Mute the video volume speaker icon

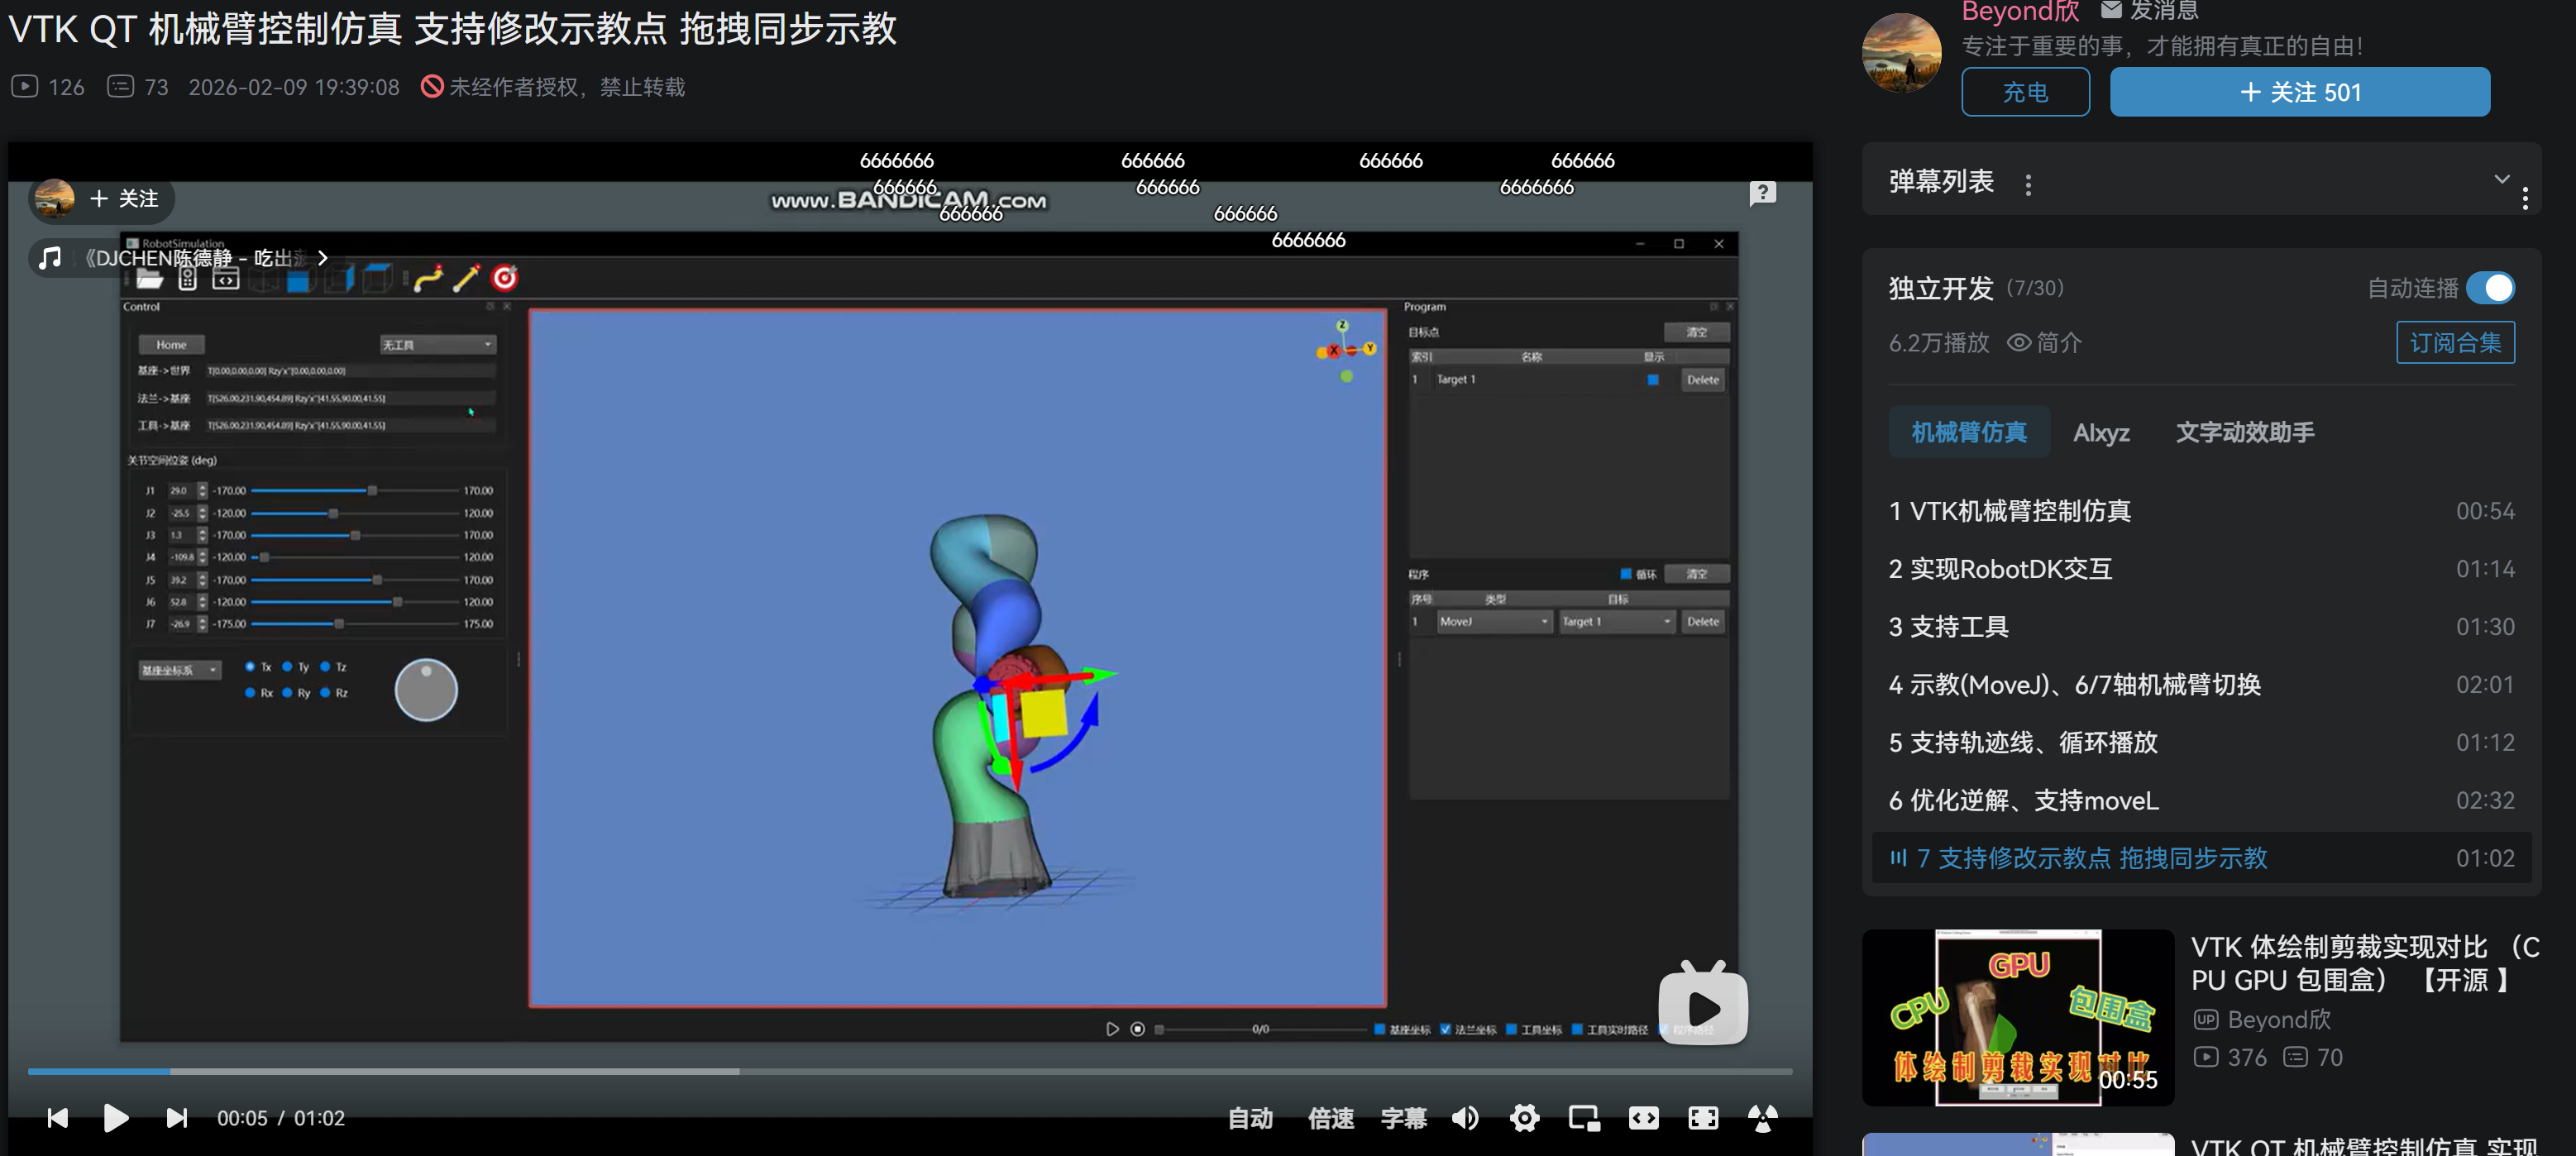[1465, 1118]
